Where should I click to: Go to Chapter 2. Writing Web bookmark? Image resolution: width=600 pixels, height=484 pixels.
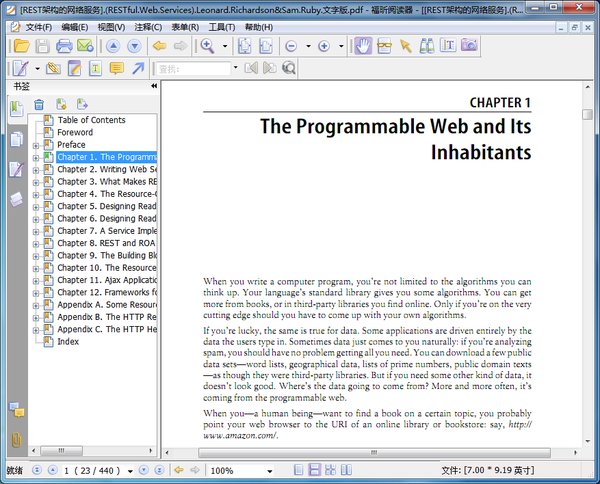[107, 169]
